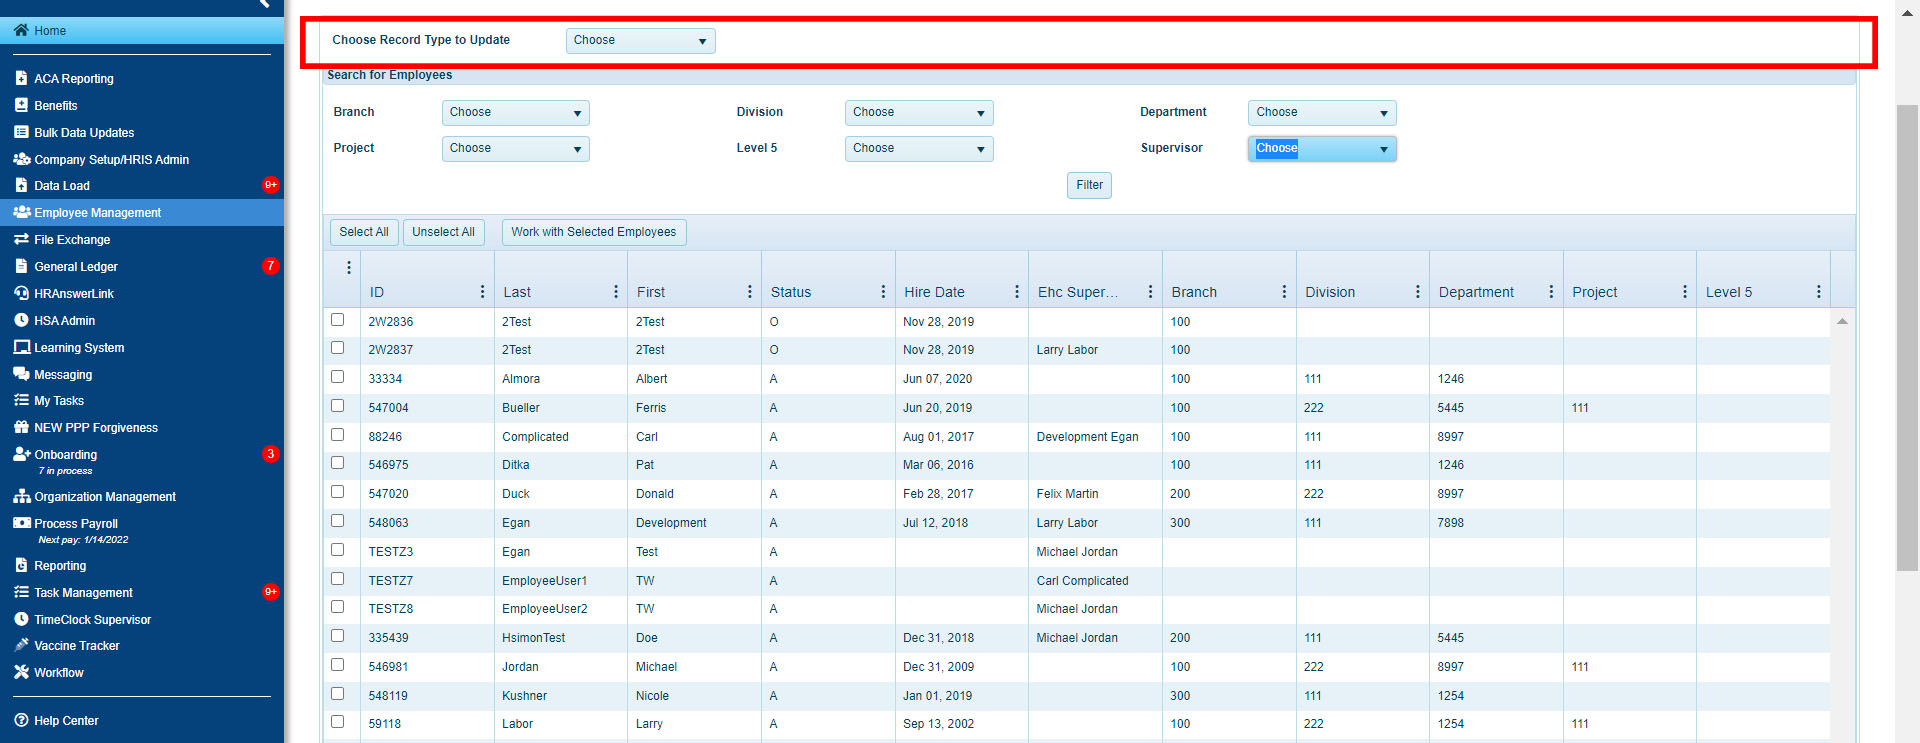Open the Level 5 filter dropdown

(918, 148)
